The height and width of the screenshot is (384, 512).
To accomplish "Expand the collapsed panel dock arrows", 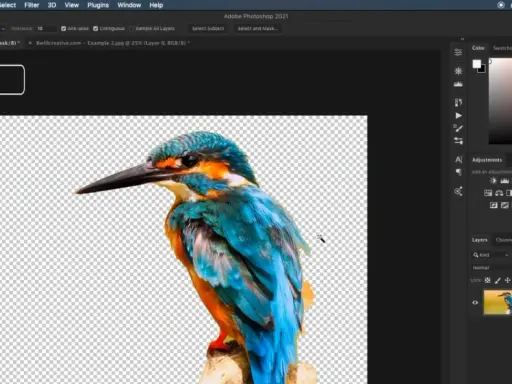I will 462,39.
